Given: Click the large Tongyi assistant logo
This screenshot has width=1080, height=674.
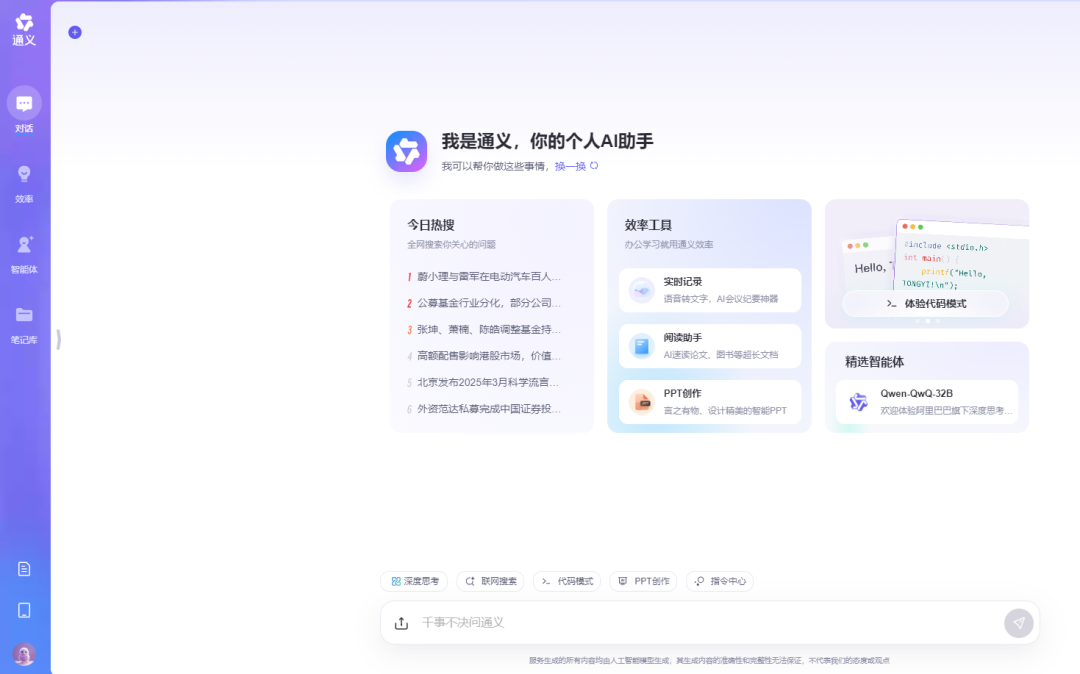Looking at the screenshot, I should 406,151.
